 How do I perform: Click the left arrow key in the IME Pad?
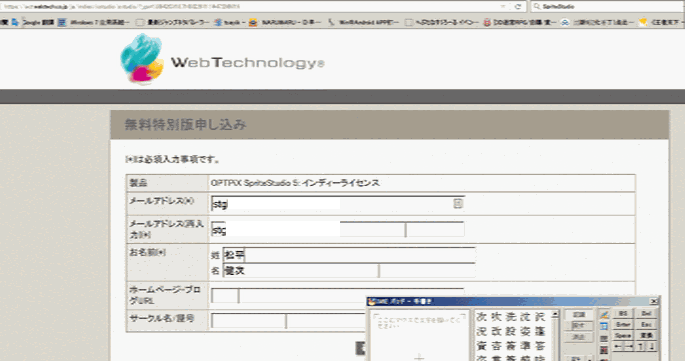pos(618,347)
